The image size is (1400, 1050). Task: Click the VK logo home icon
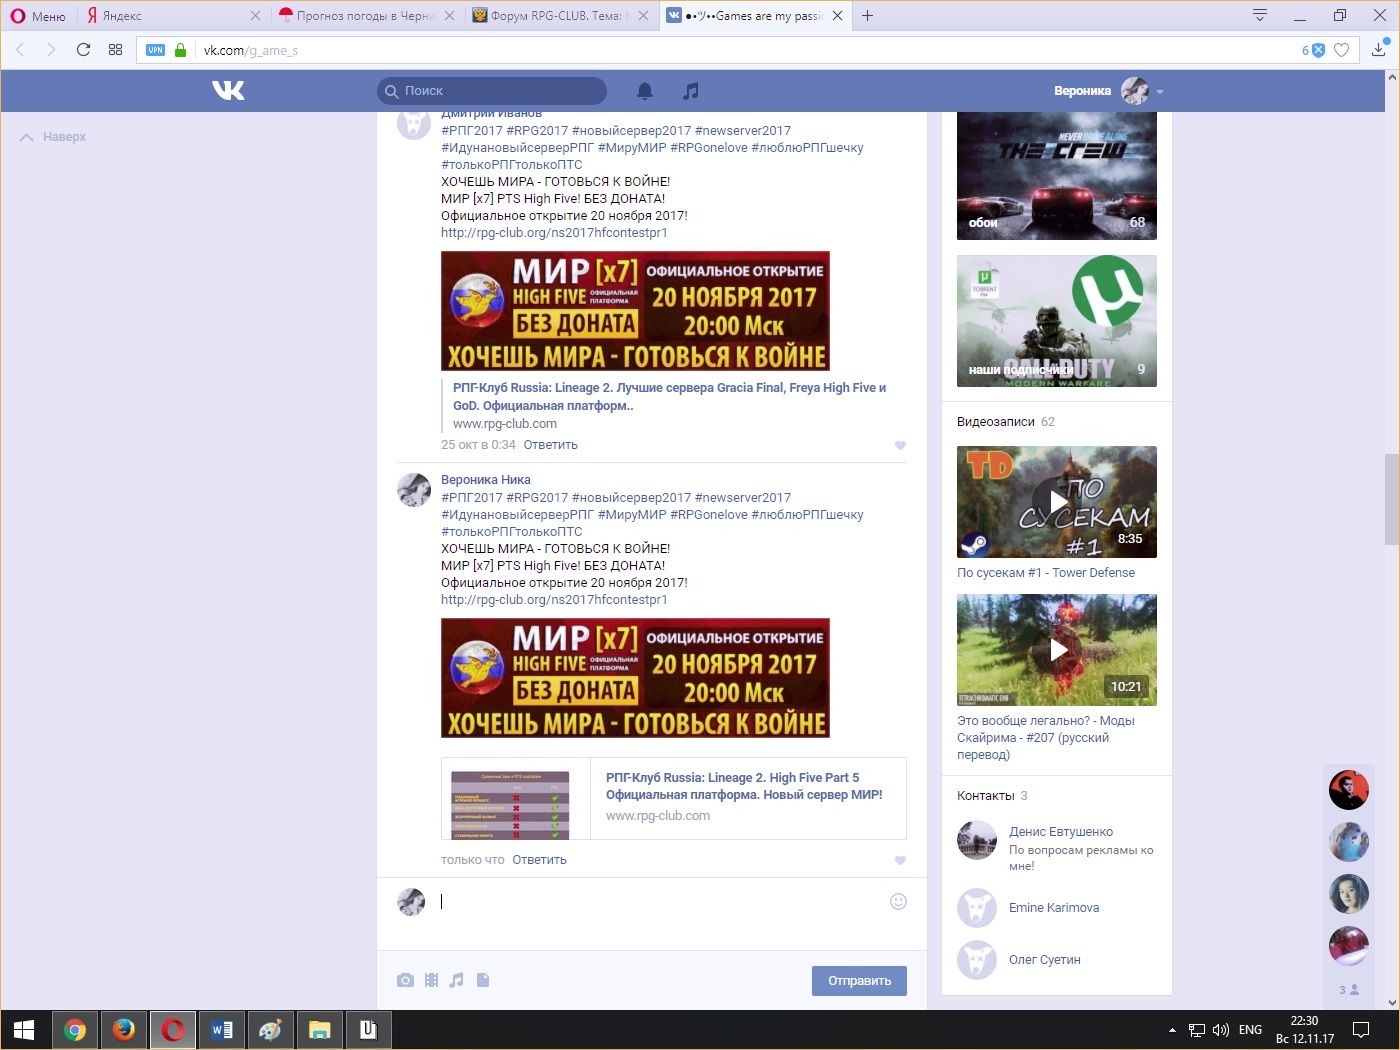coord(228,91)
